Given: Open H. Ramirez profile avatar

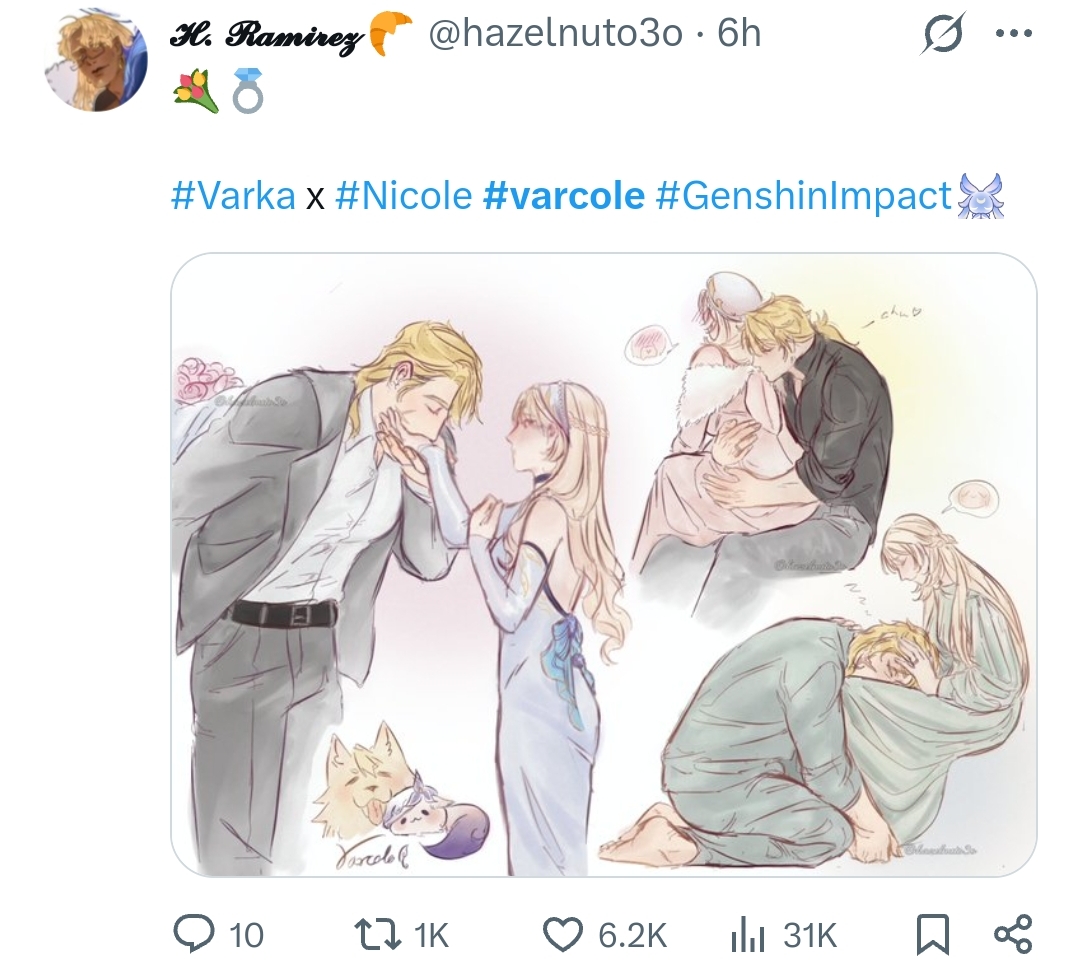Looking at the screenshot, I should (x=96, y=61).
